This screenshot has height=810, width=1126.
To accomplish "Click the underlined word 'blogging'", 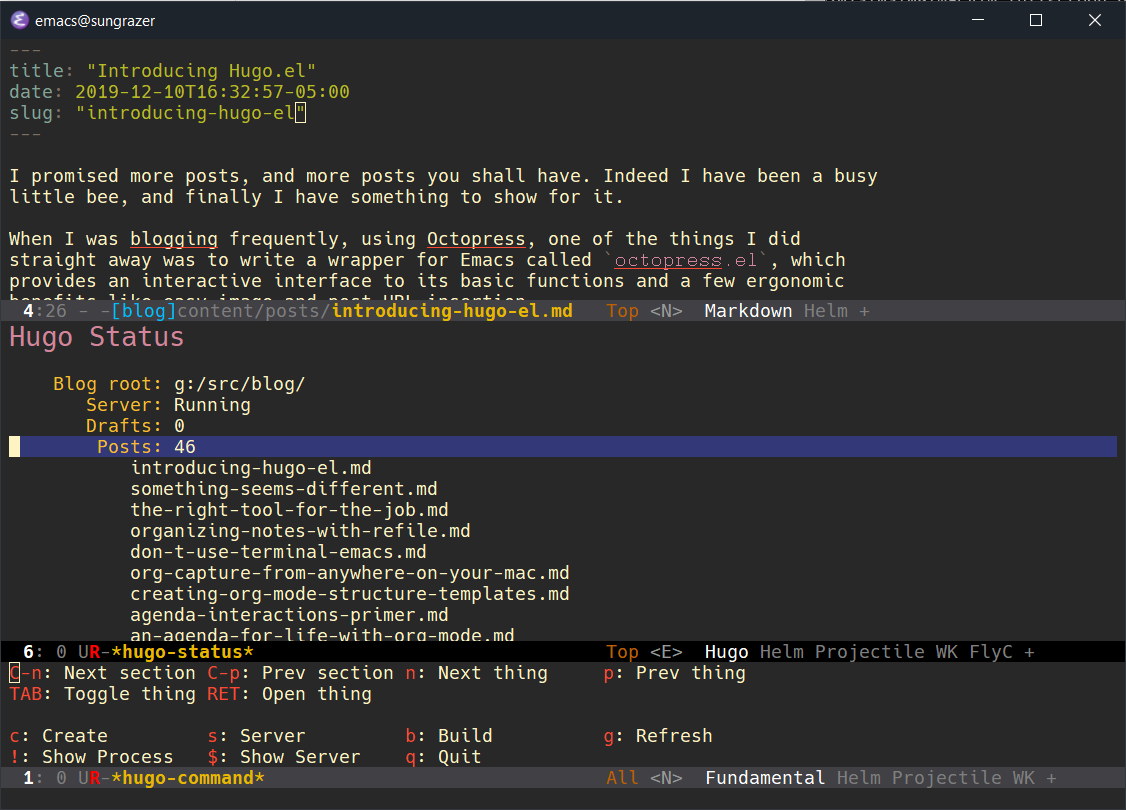I will point(174,239).
